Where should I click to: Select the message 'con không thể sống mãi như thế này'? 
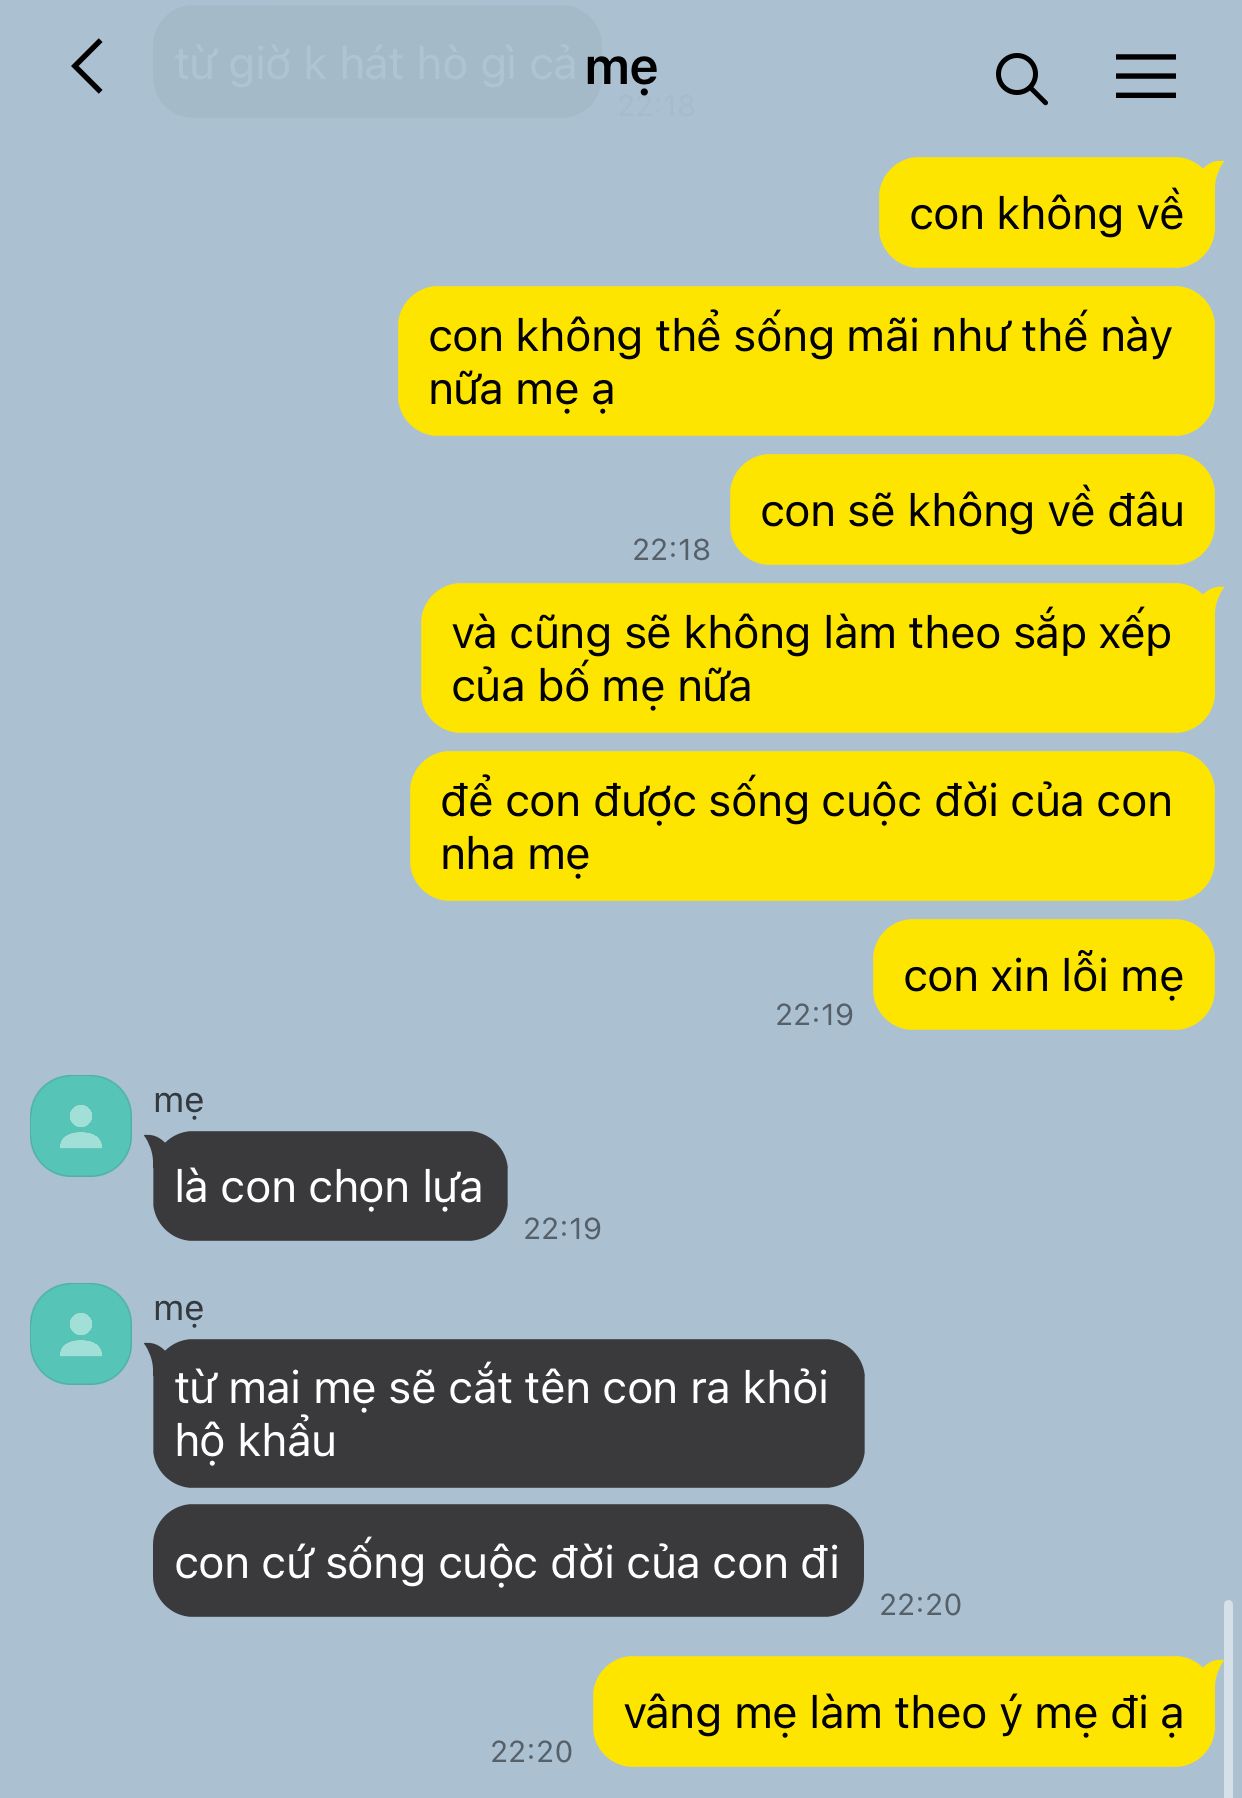tap(806, 361)
